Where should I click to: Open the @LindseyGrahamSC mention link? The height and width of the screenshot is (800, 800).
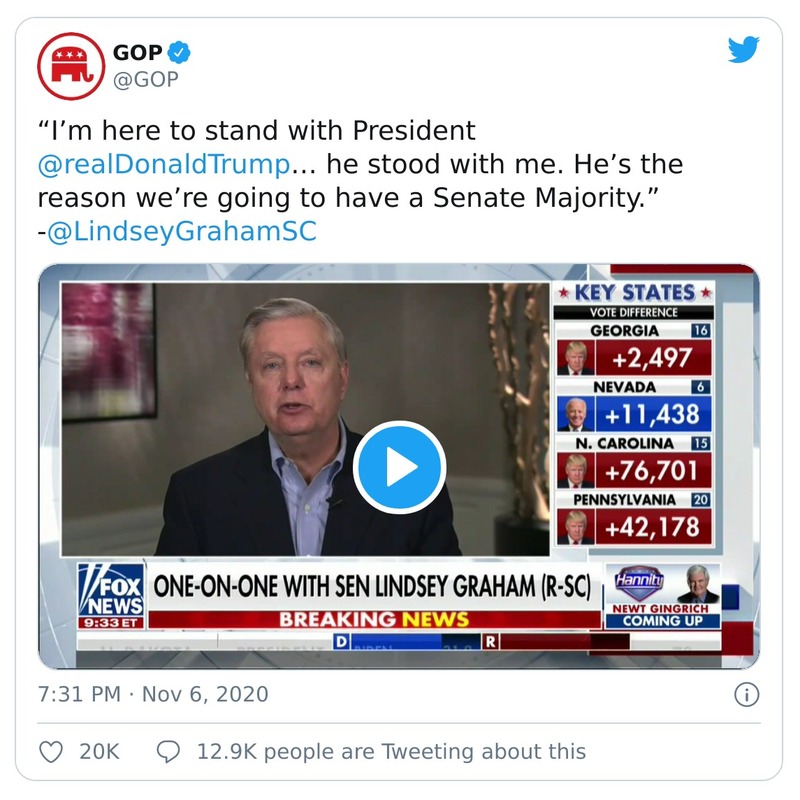(x=182, y=231)
